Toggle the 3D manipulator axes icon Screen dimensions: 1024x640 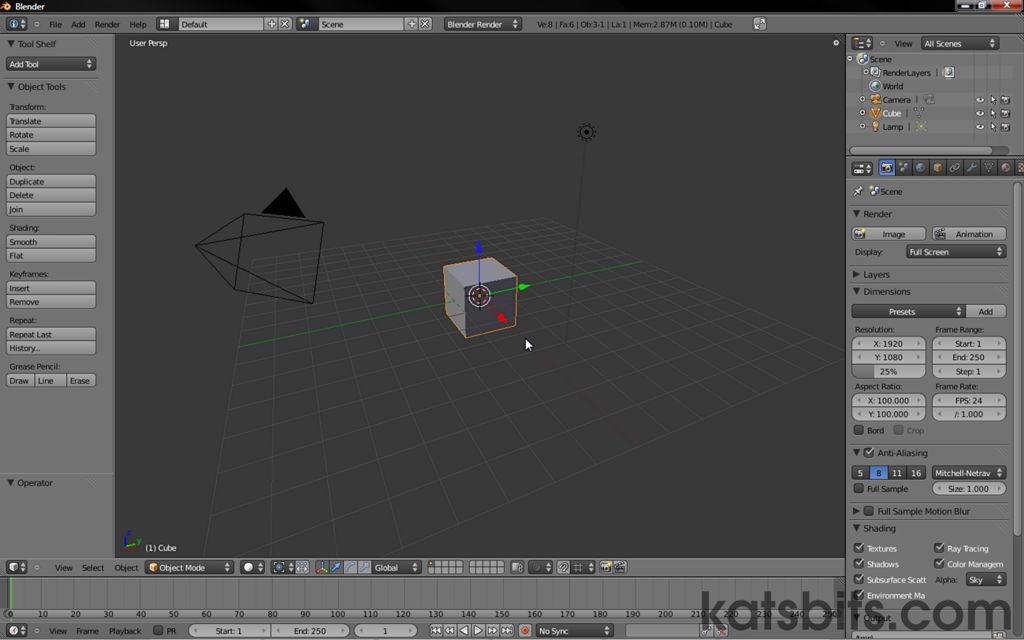(x=321, y=568)
